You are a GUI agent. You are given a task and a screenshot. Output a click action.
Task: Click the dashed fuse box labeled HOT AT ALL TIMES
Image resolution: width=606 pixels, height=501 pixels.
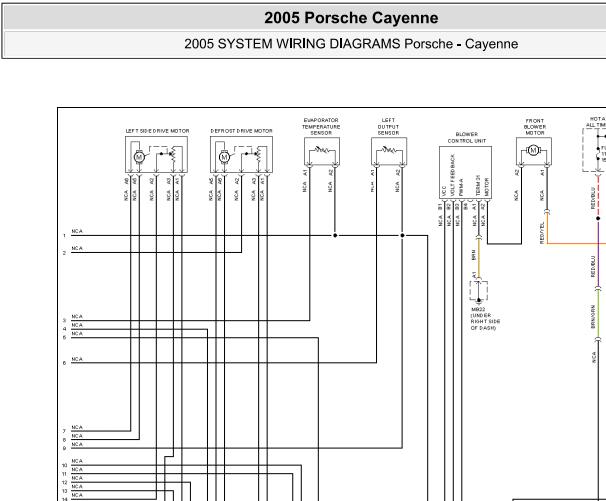tap(594, 150)
